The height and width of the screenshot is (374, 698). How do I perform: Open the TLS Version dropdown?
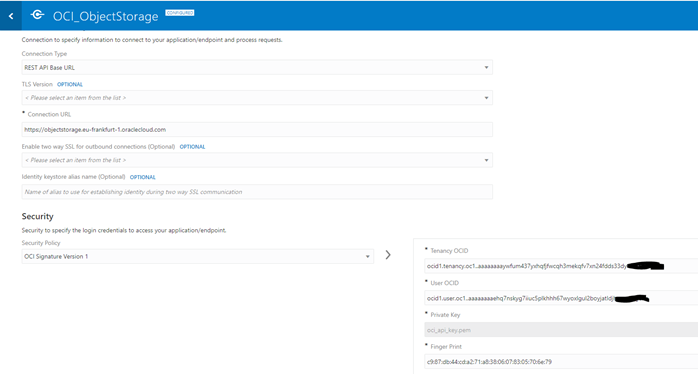click(x=257, y=98)
